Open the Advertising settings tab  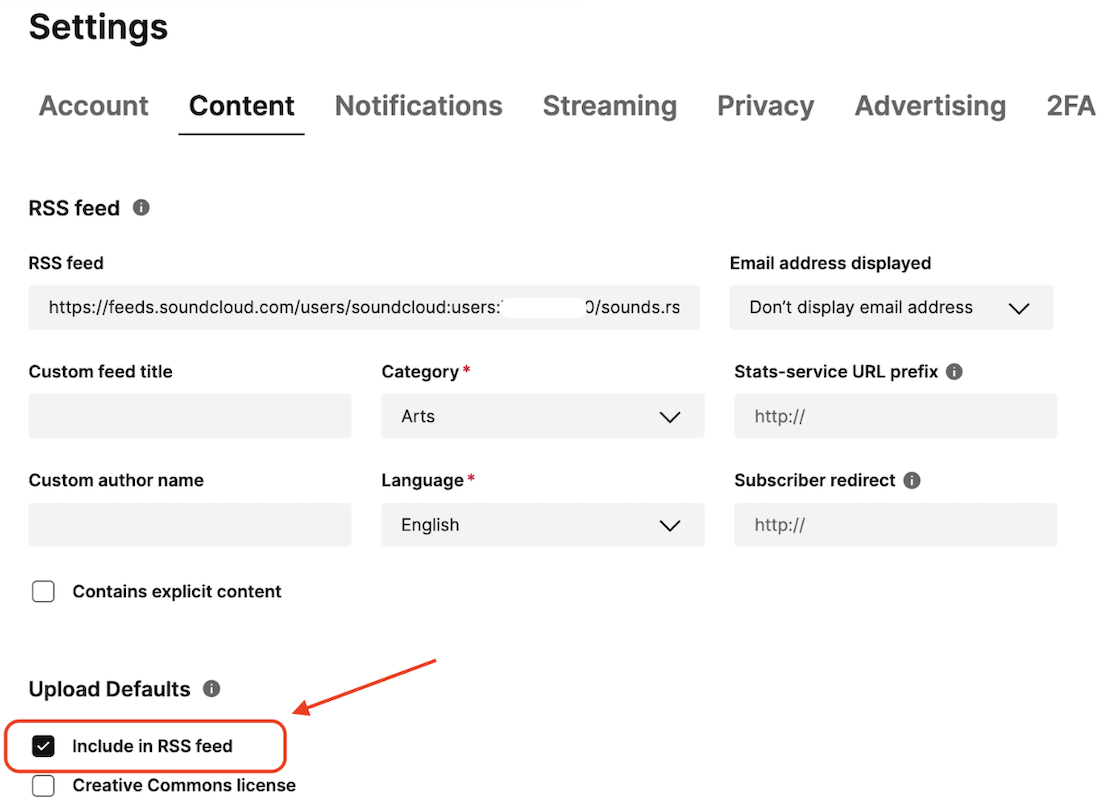click(x=930, y=106)
